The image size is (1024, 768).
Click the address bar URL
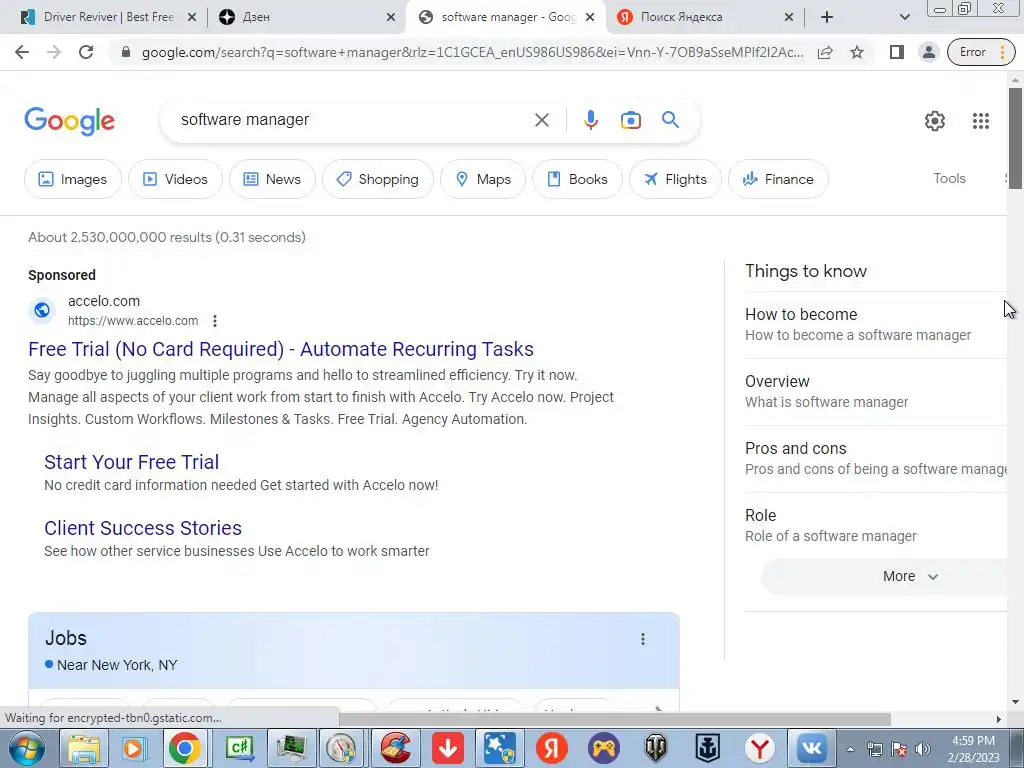pos(472,52)
